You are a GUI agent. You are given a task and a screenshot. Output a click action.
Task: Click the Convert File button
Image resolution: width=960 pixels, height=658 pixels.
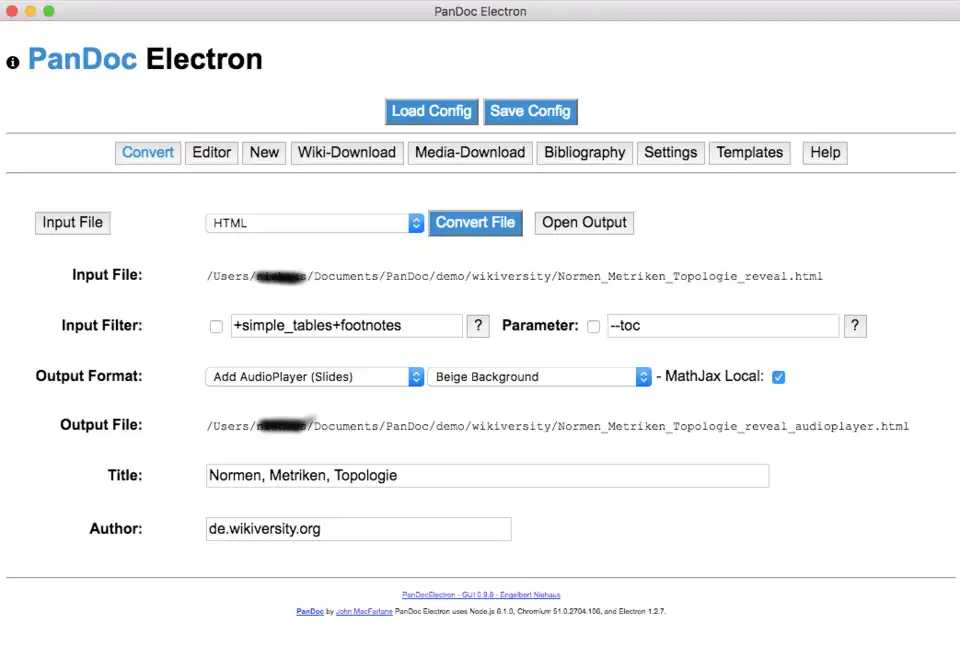coord(476,223)
